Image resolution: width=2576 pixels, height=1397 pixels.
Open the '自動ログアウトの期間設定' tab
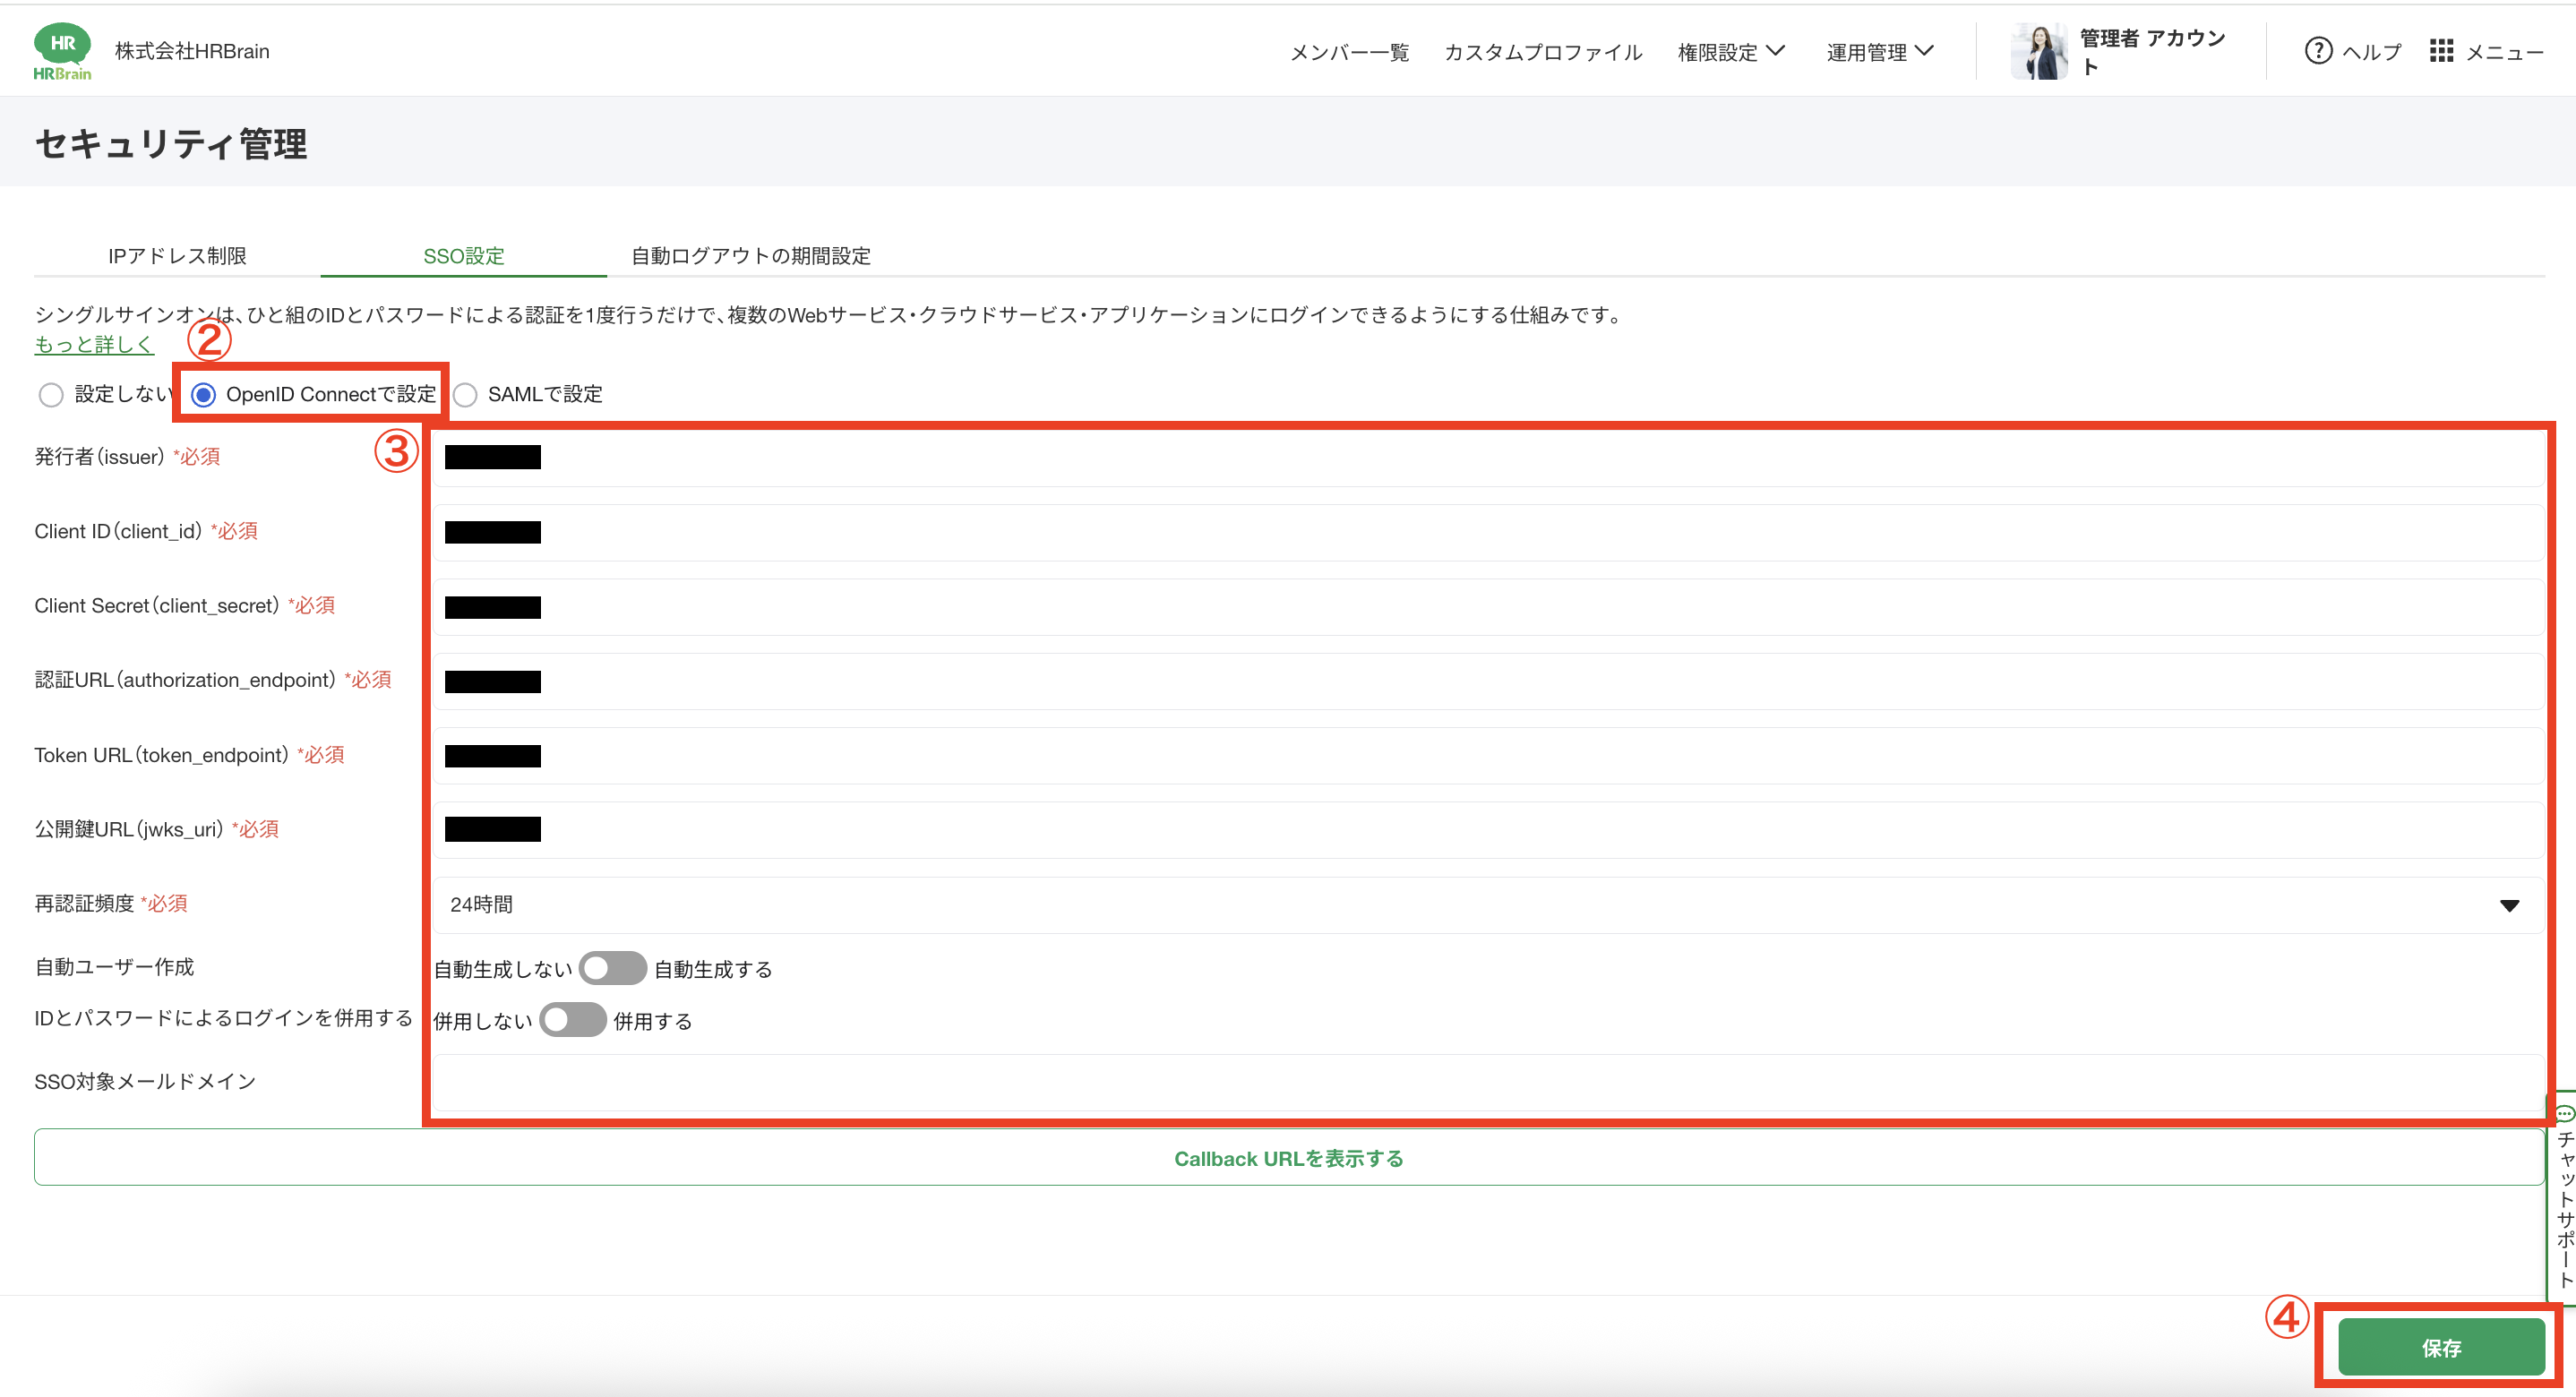click(750, 256)
